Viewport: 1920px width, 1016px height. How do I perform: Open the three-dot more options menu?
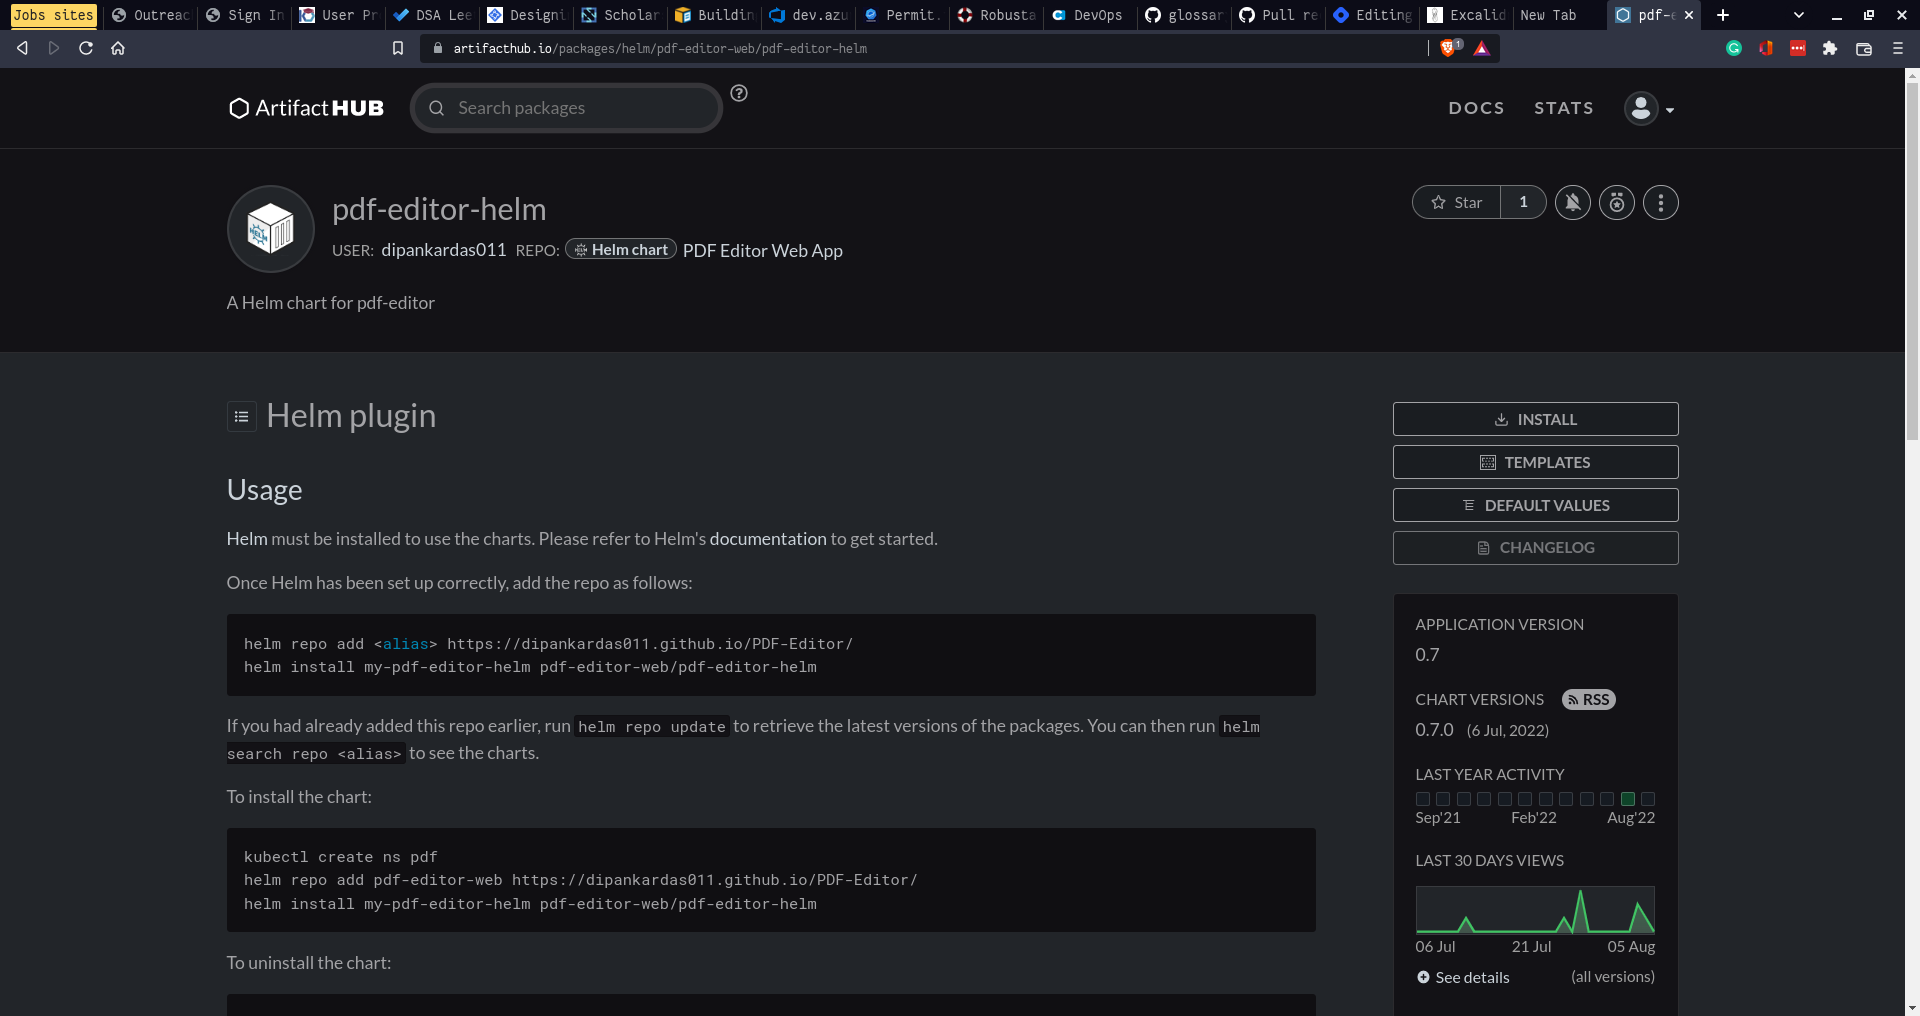1661,203
